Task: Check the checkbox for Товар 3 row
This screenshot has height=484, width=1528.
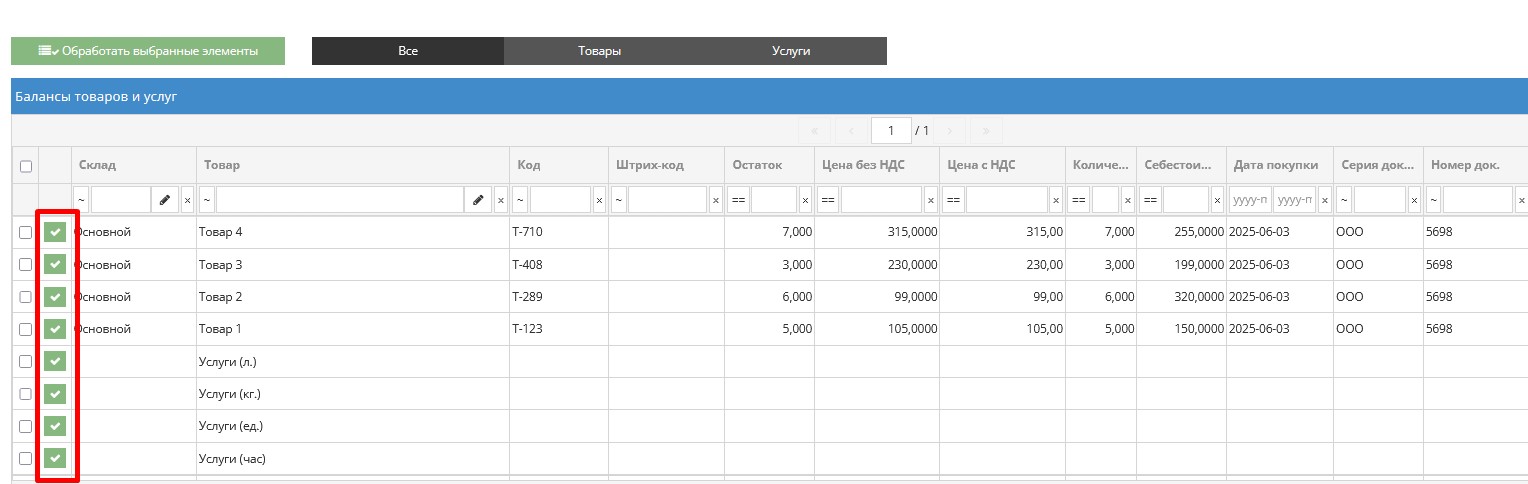Action: coord(26,265)
